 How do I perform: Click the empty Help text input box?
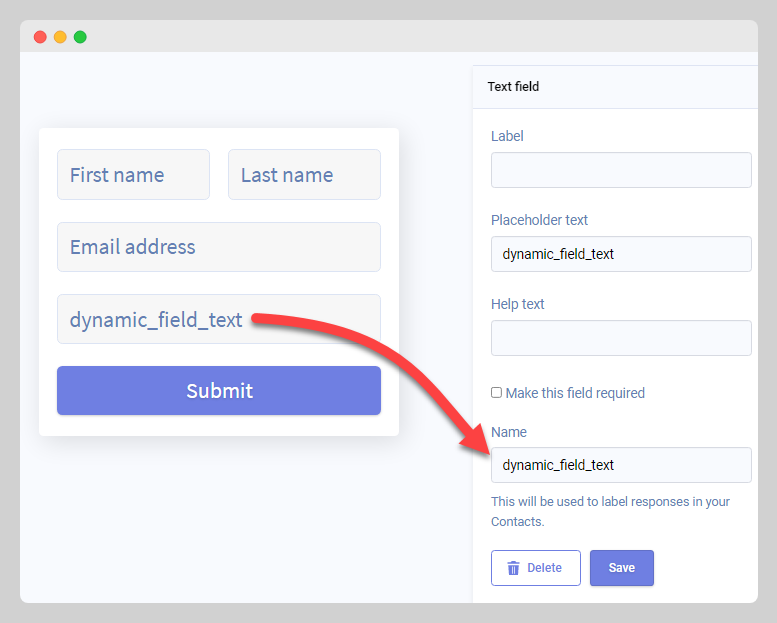click(620, 338)
